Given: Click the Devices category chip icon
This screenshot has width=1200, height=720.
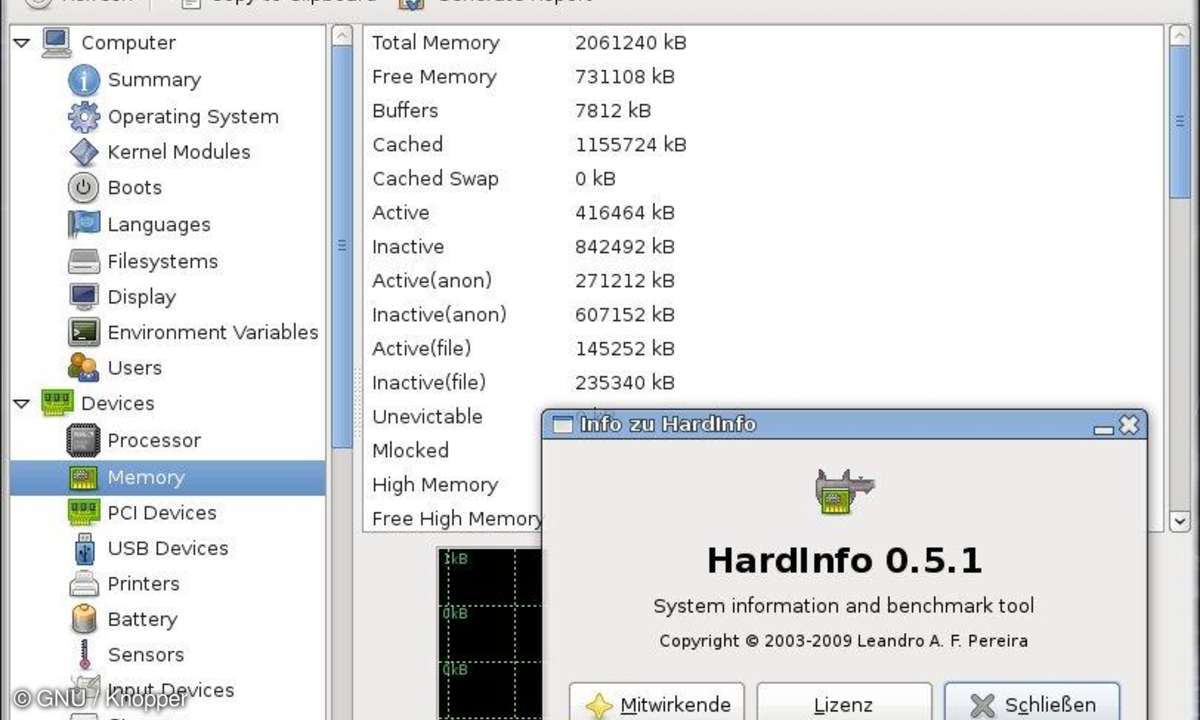Looking at the screenshot, I should tap(57, 403).
